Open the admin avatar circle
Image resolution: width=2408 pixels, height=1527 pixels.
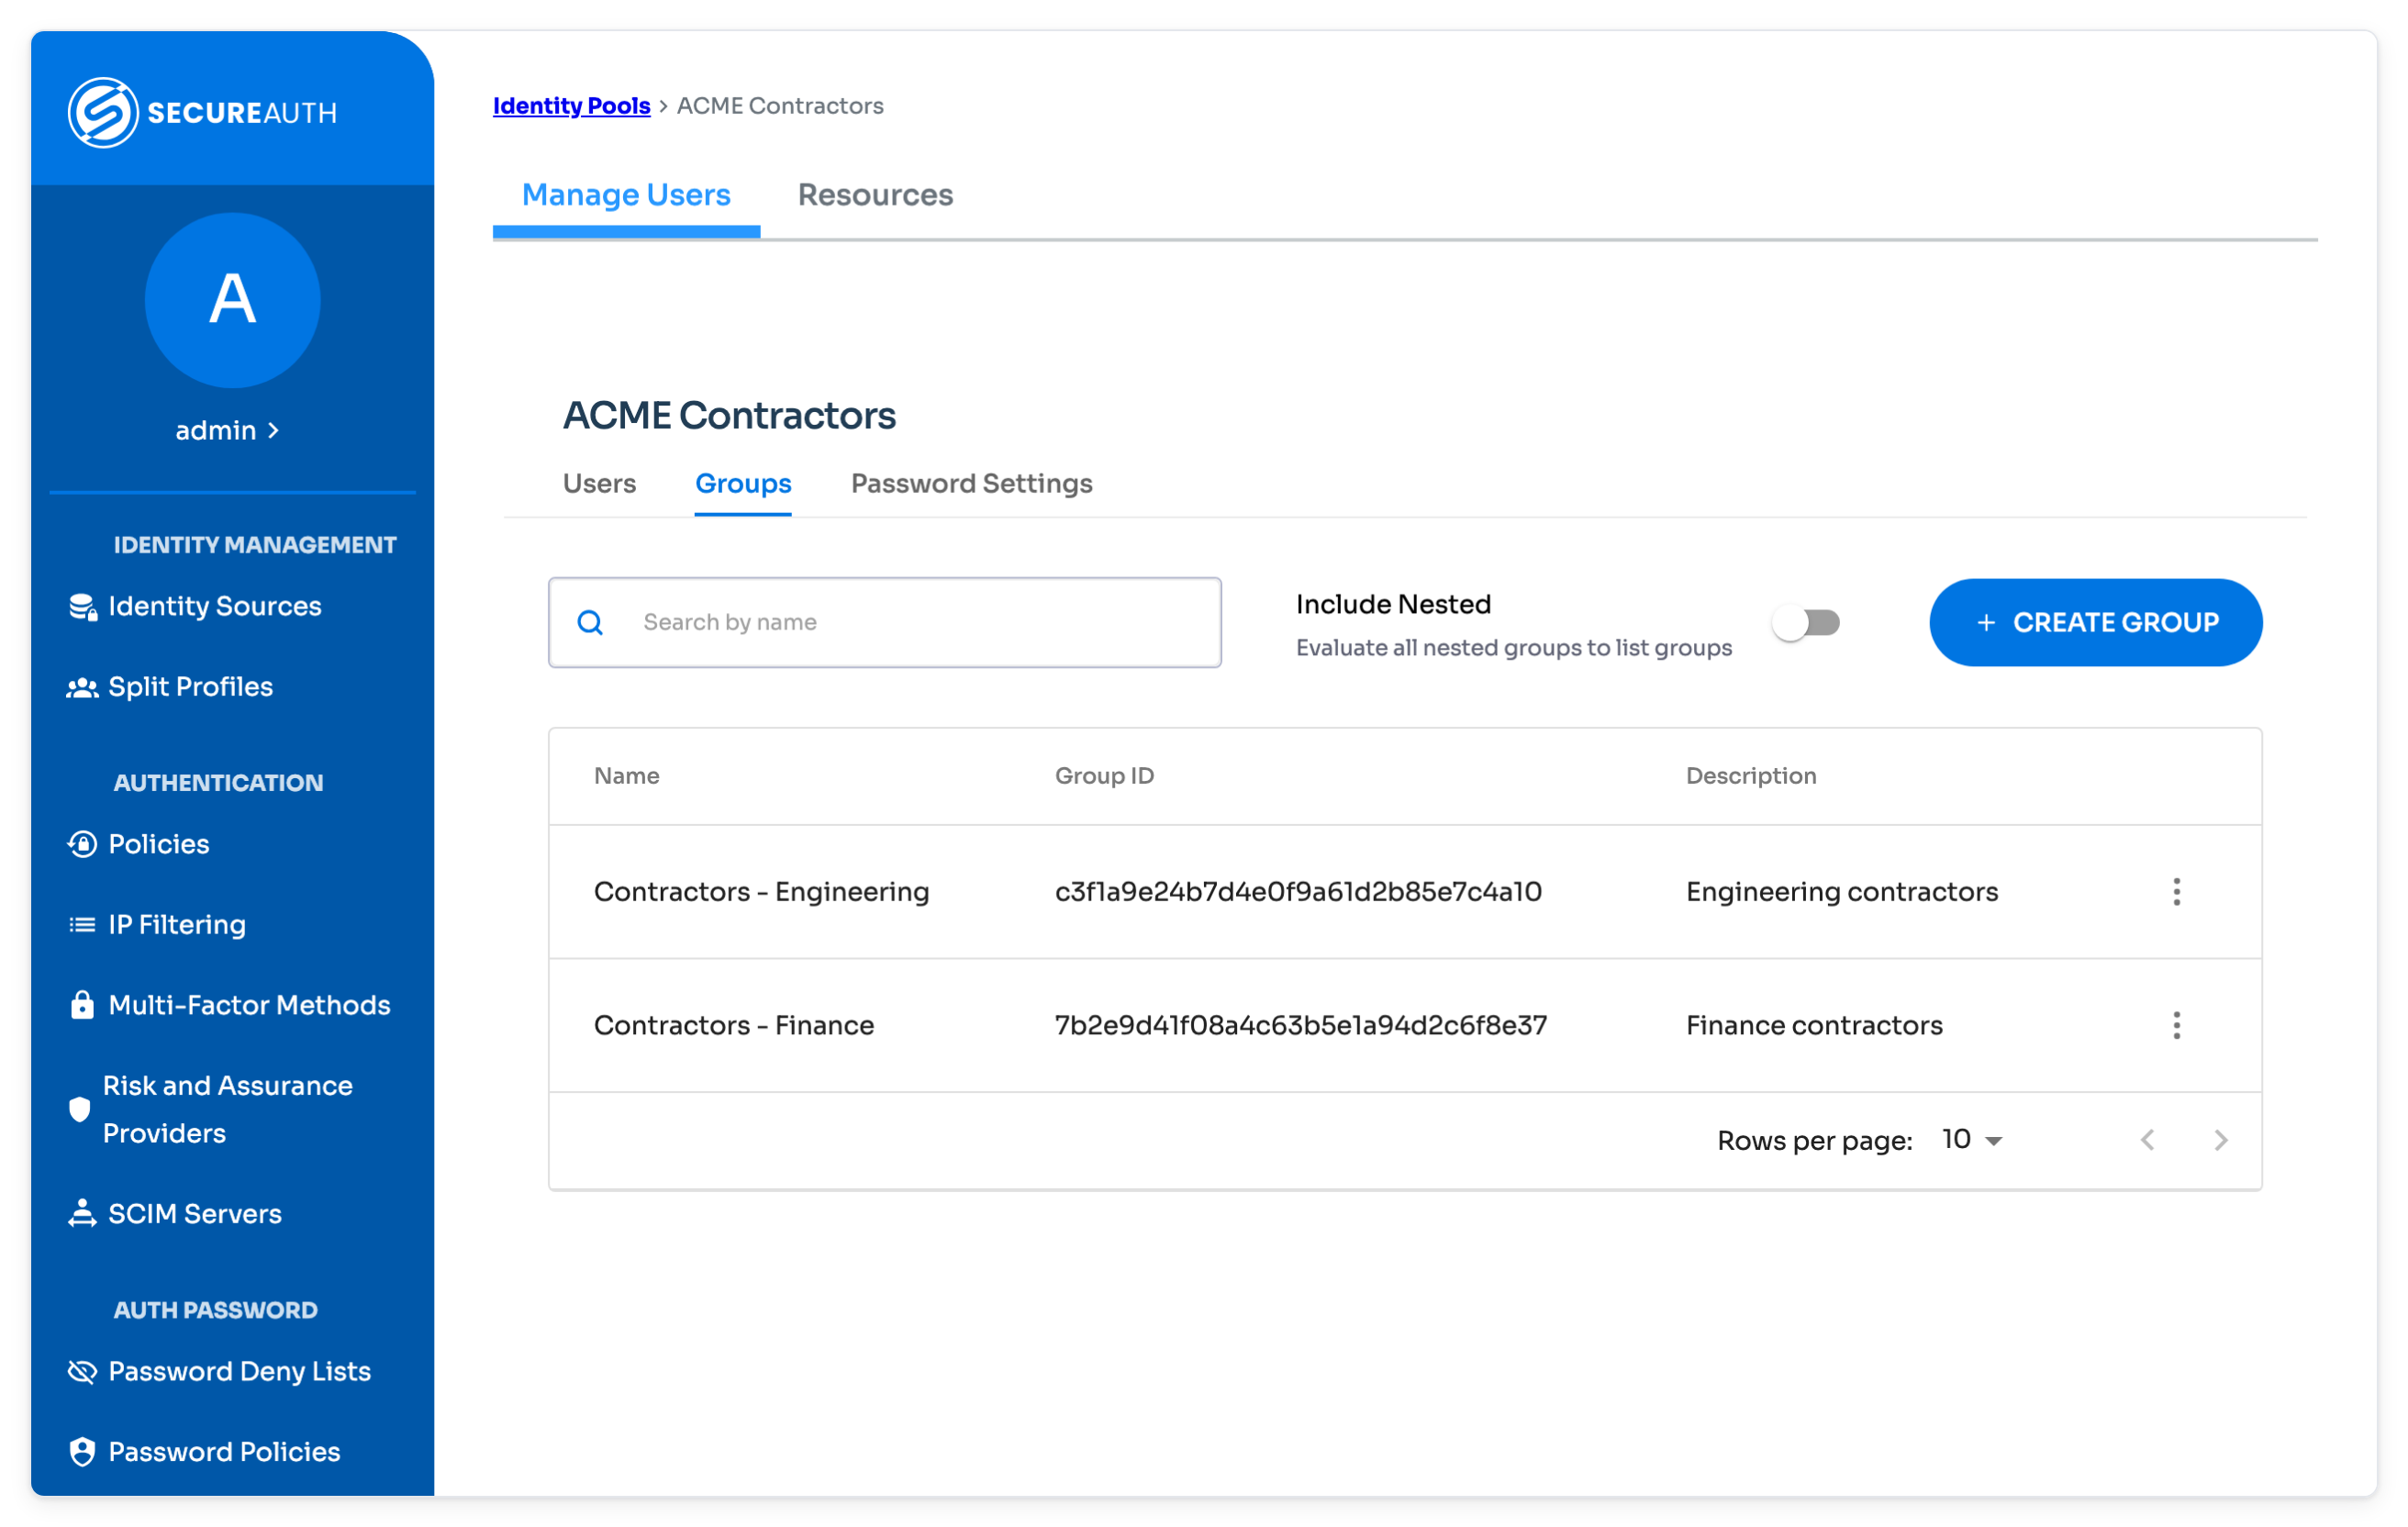[x=232, y=300]
